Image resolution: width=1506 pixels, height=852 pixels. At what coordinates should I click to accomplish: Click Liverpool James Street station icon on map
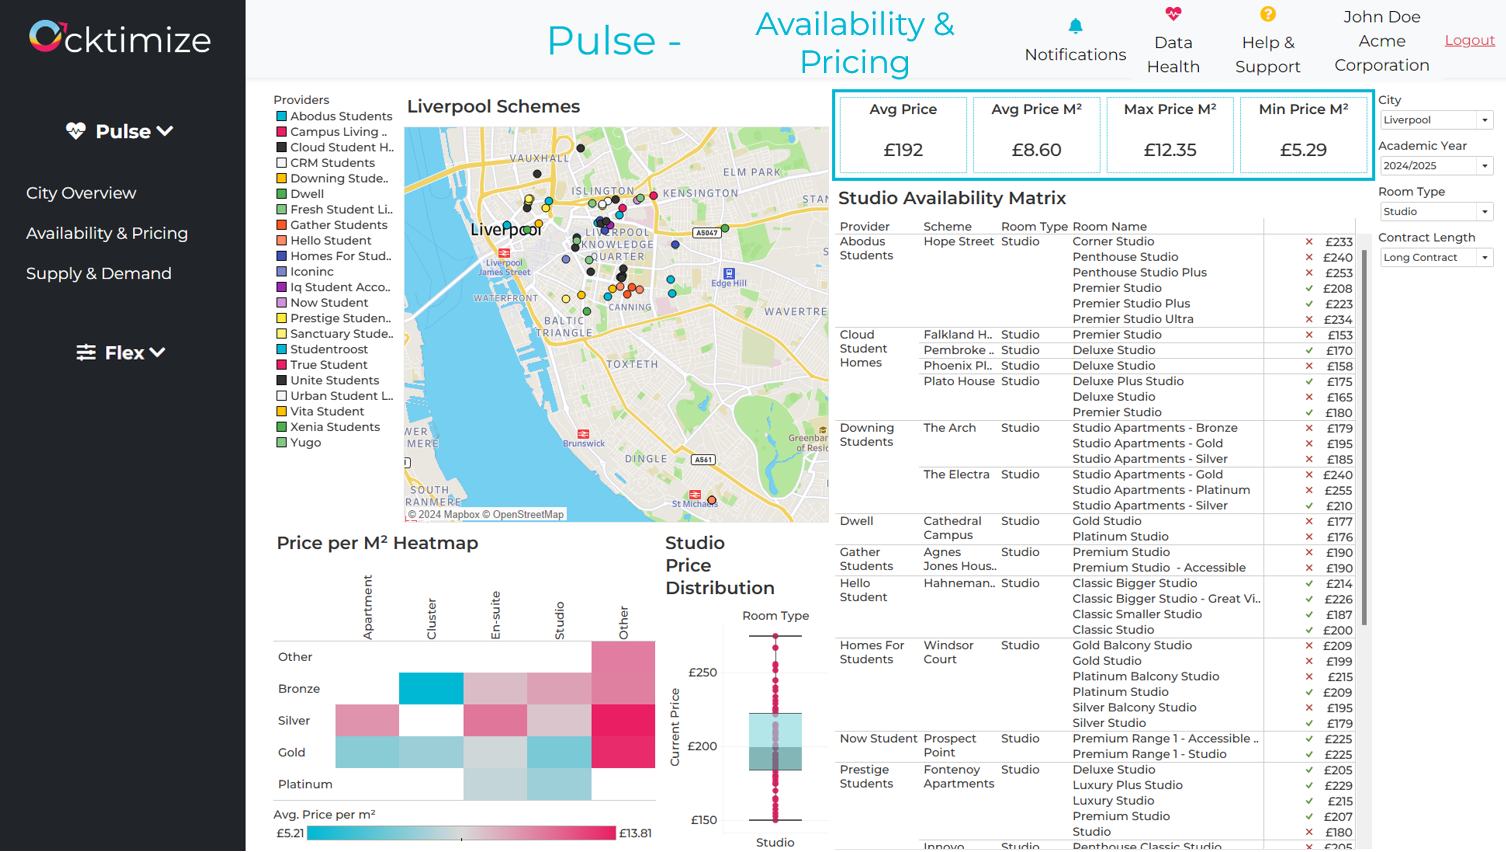[x=504, y=254]
